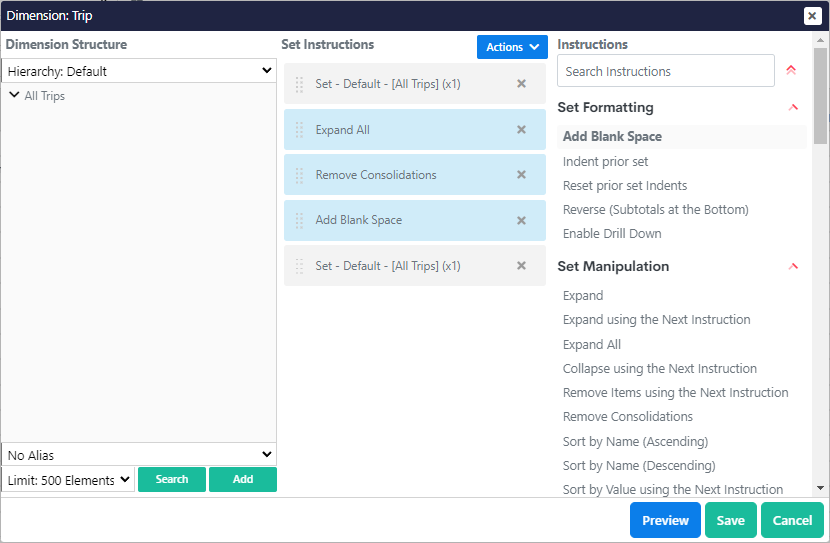Choose Sort by Name (Ascending) instruction
The height and width of the screenshot is (543, 830).
point(635,441)
